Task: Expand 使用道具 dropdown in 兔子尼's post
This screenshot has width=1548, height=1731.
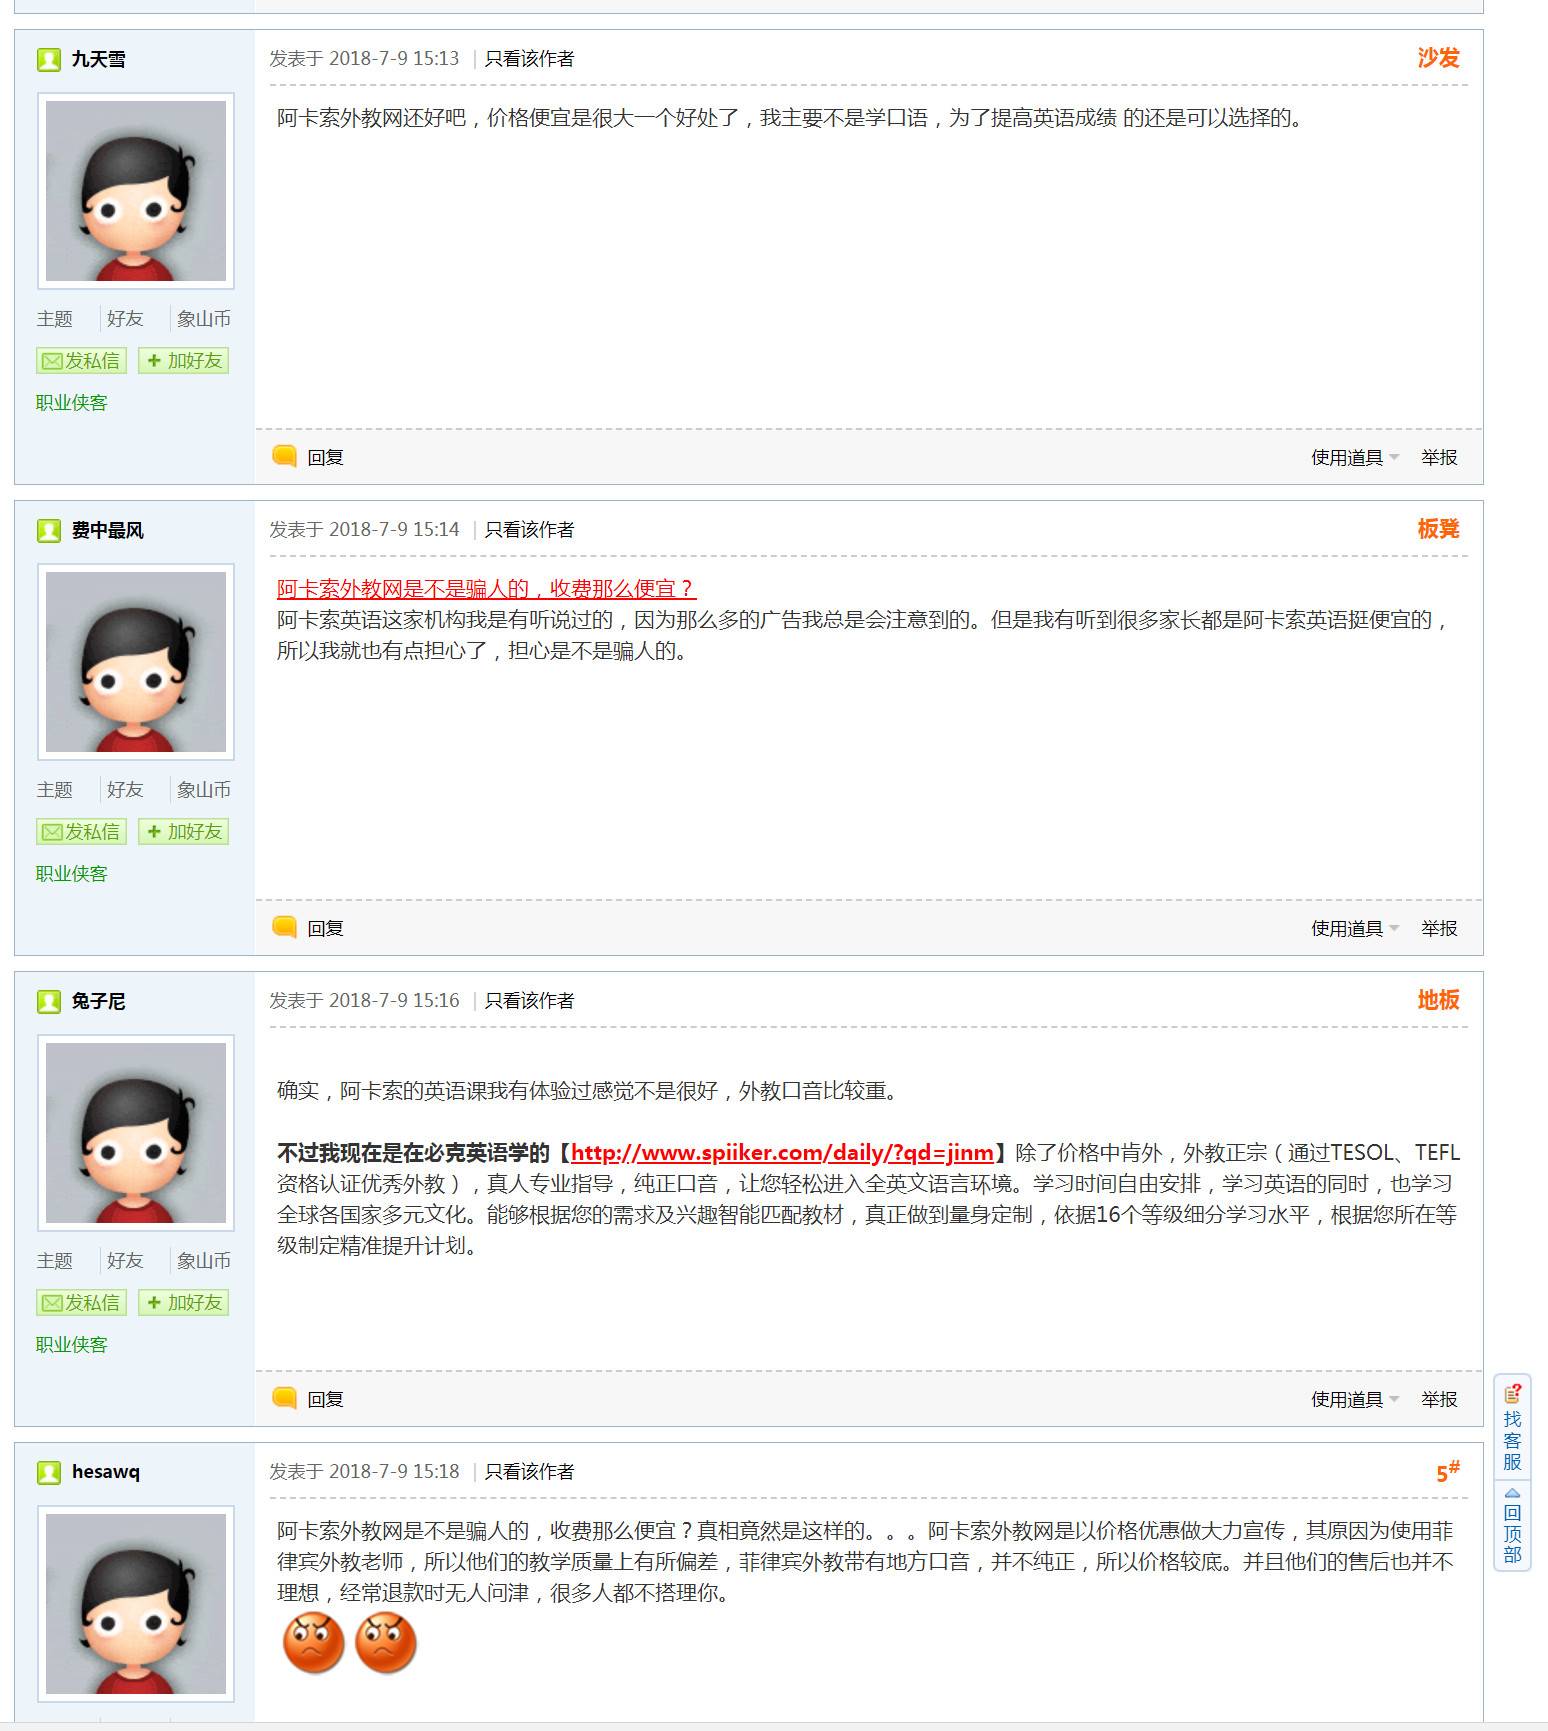Action: coord(1355,1399)
